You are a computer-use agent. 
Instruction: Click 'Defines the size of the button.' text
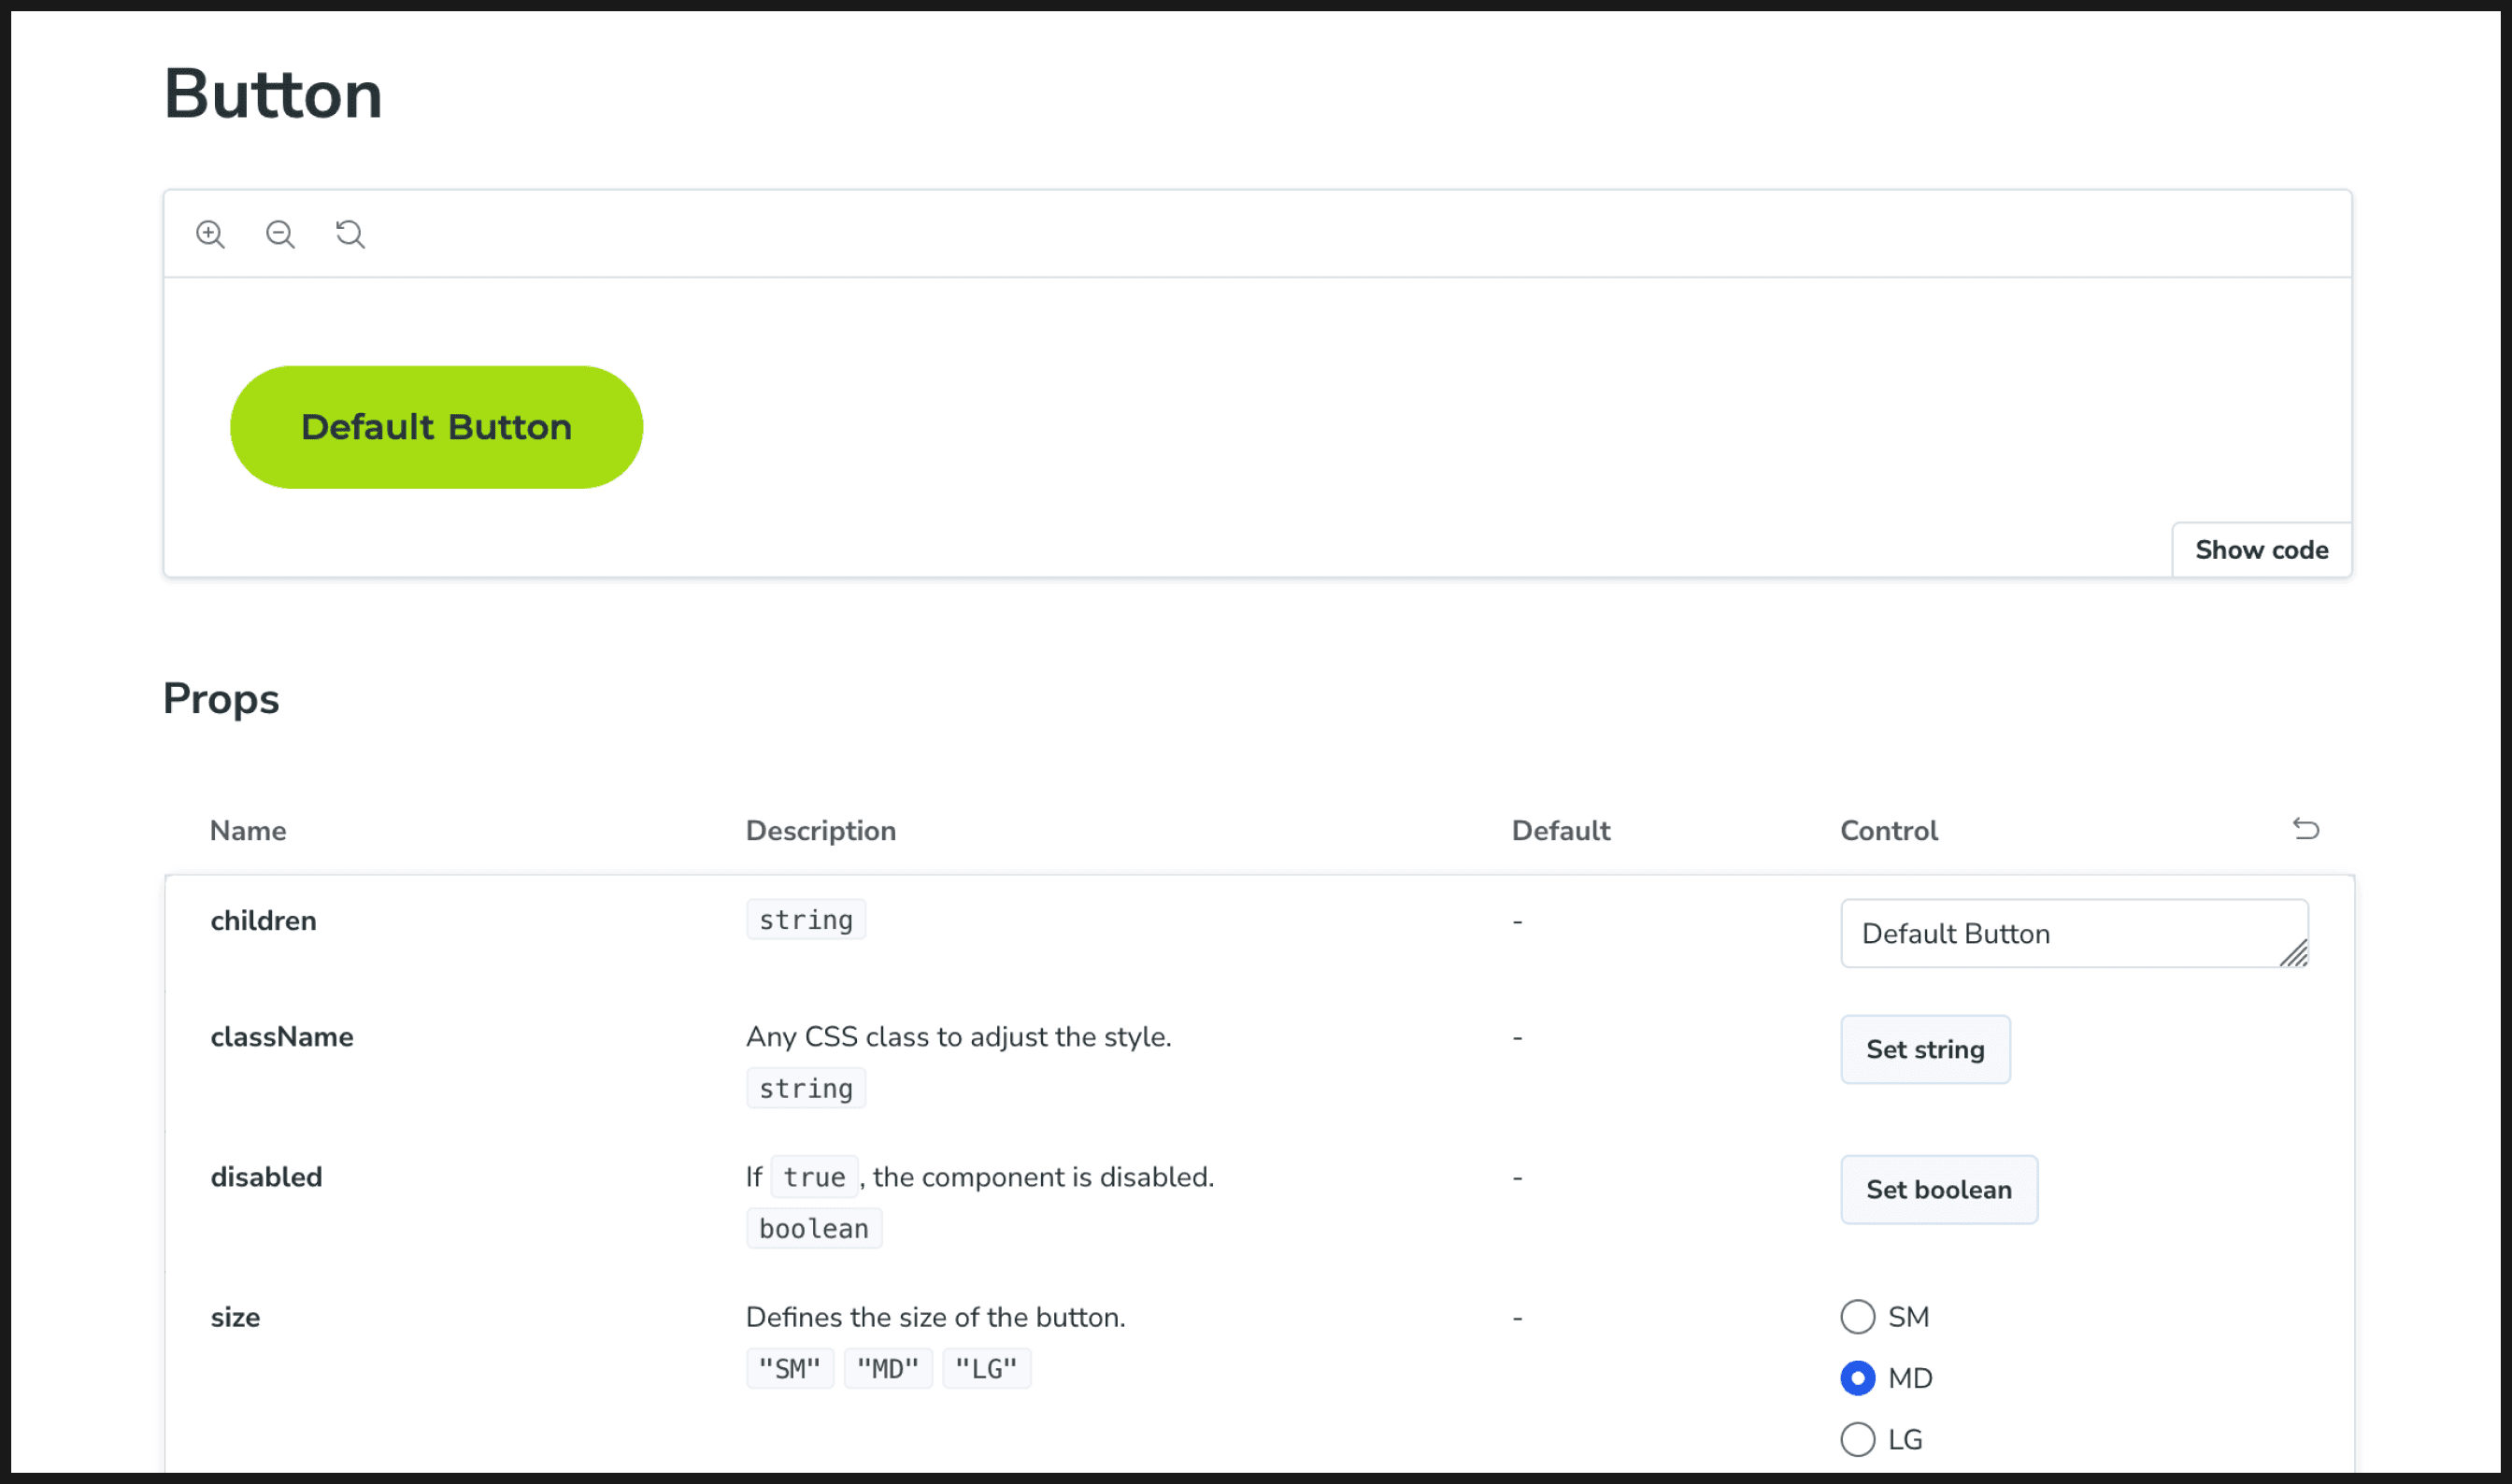coord(935,1317)
